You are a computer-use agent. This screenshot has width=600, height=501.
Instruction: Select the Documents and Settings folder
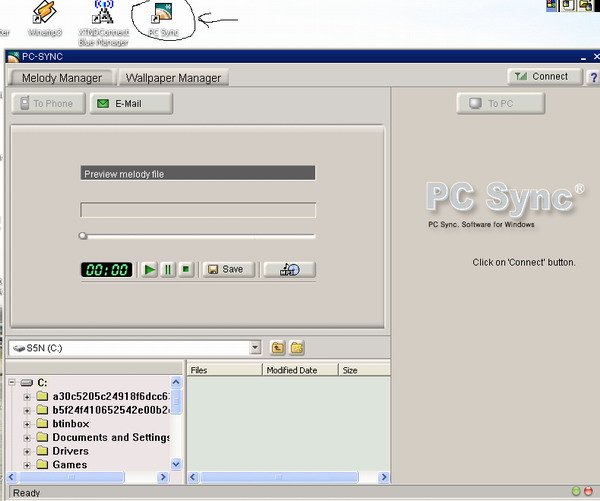coord(111,437)
